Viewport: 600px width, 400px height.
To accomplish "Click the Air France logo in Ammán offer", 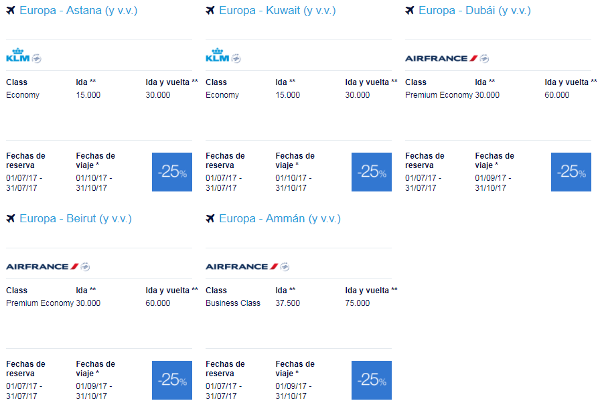I will coord(241,266).
